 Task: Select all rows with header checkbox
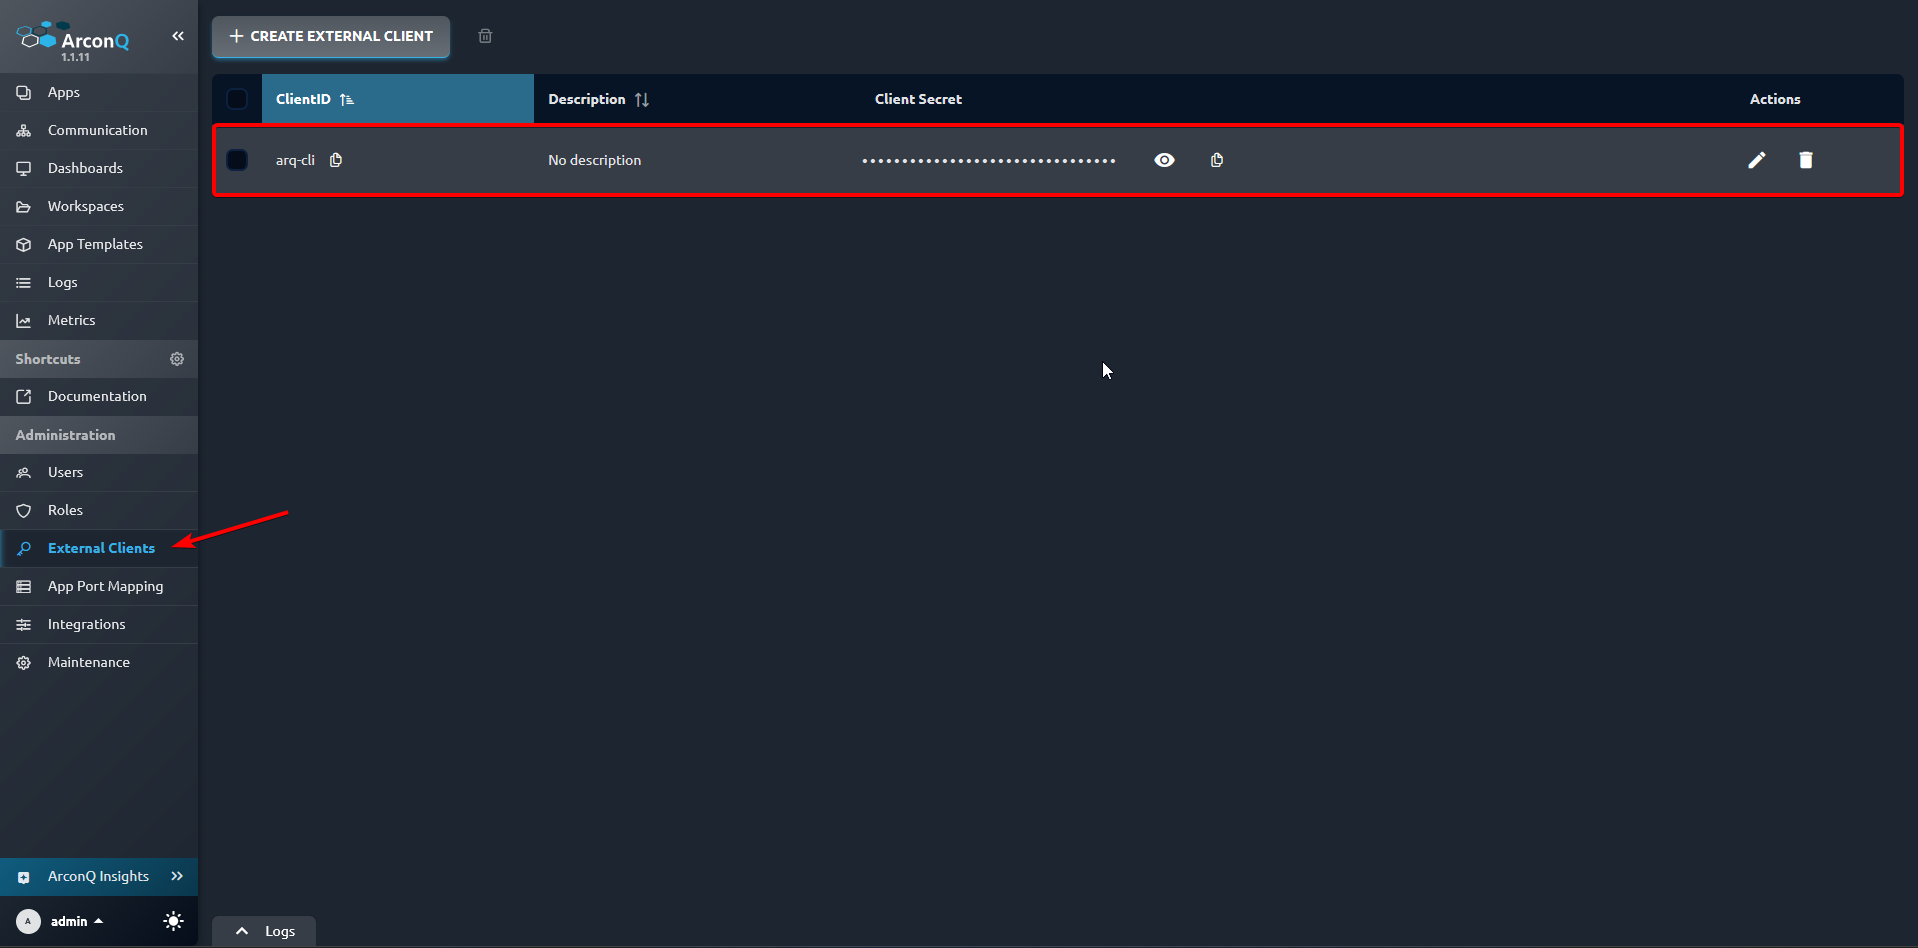pos(237,99)
